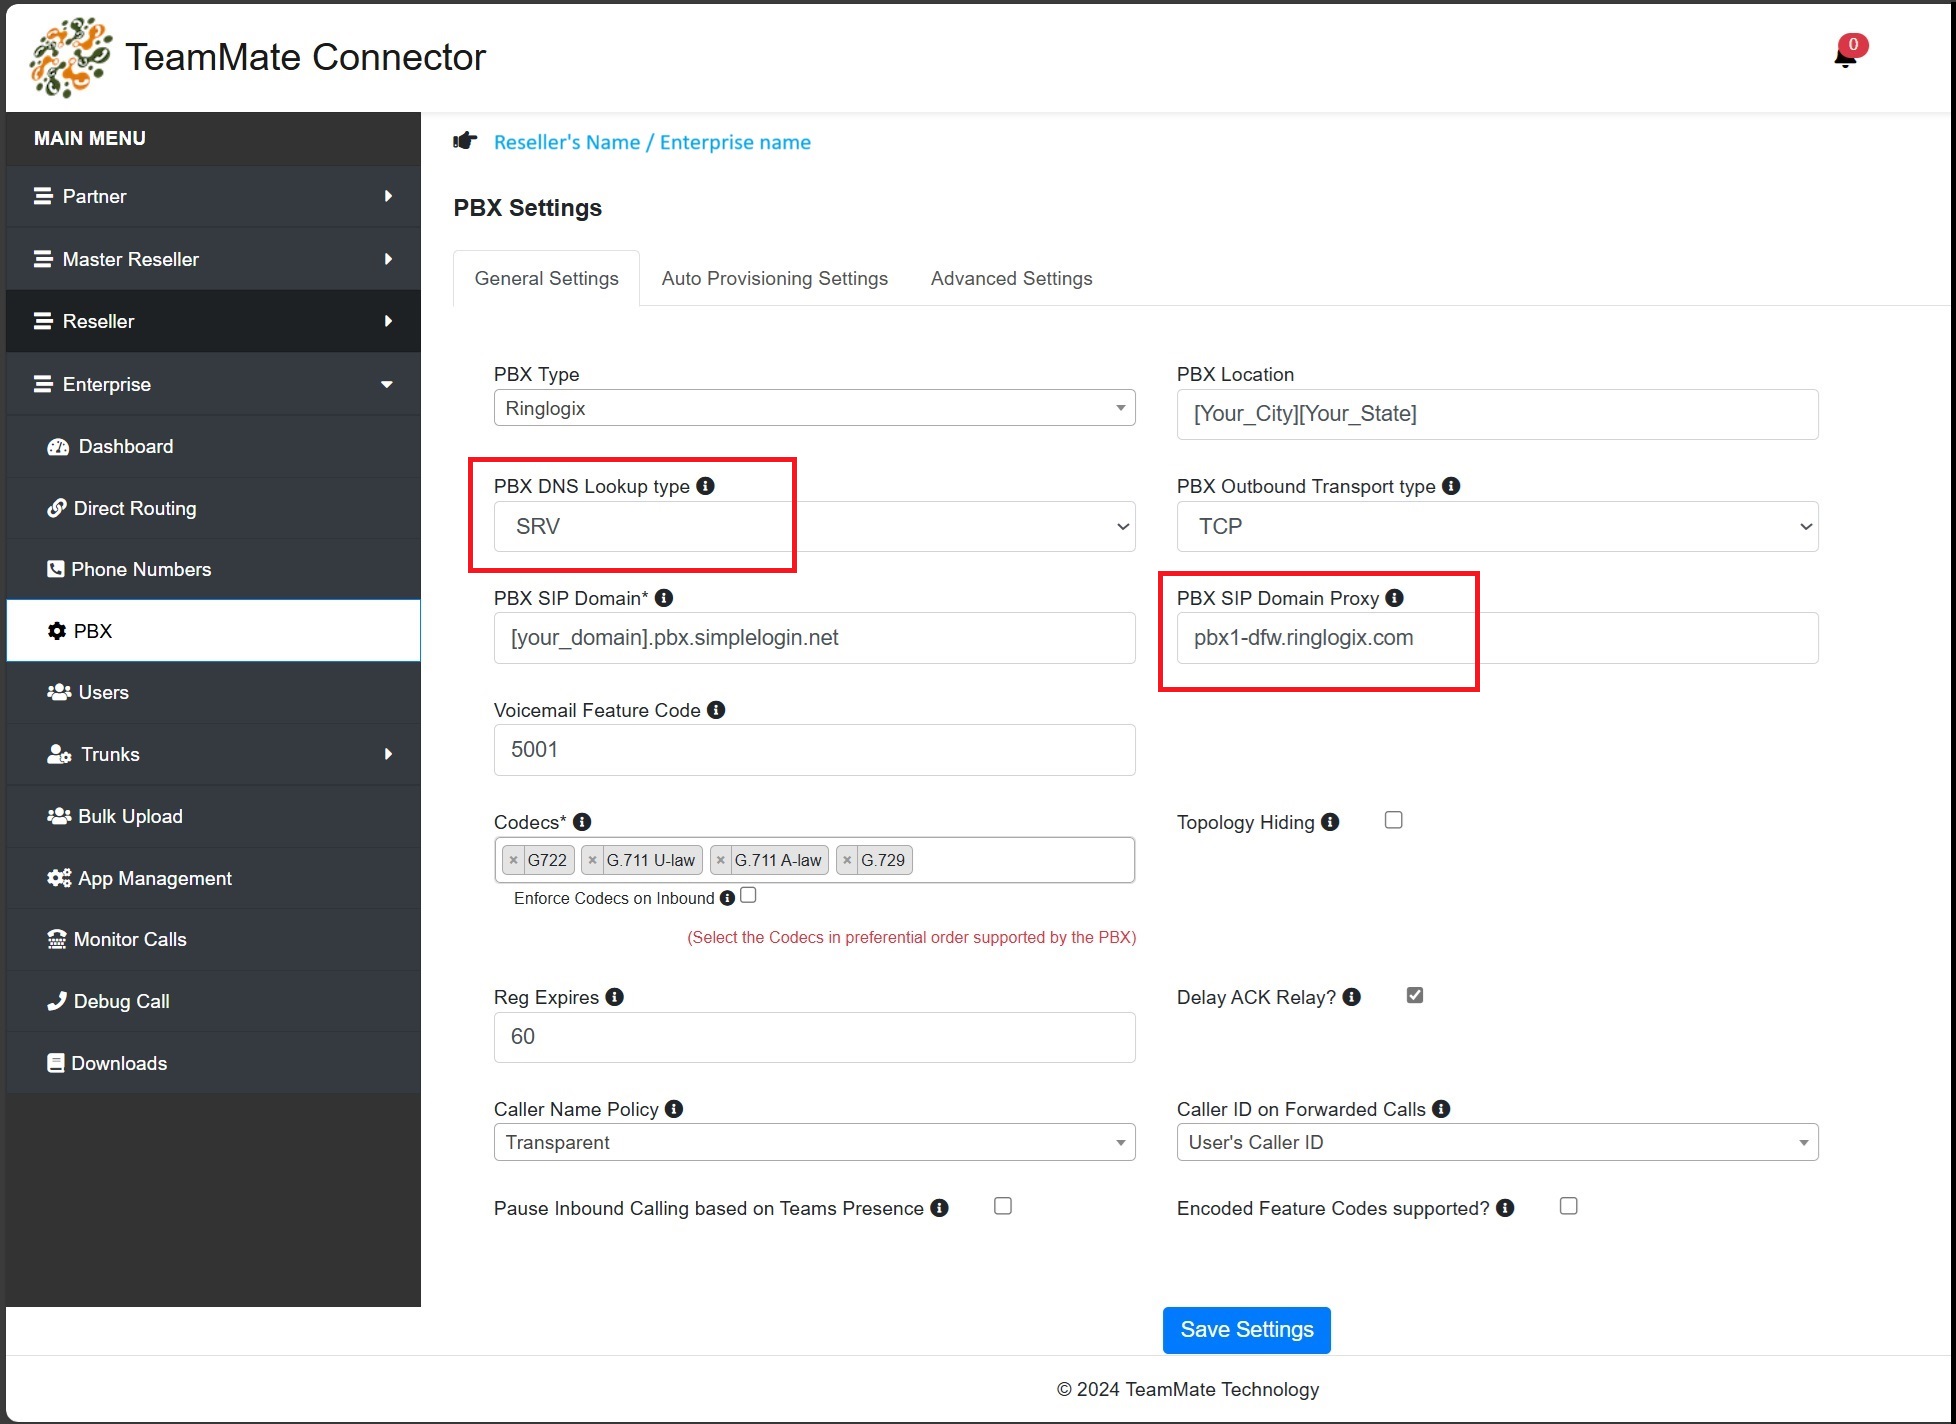Open PBX DNS Lookup type SRV dropdown
Image resolution: width=1956 pixels, height=1424 pixels.
click(815, 526)
